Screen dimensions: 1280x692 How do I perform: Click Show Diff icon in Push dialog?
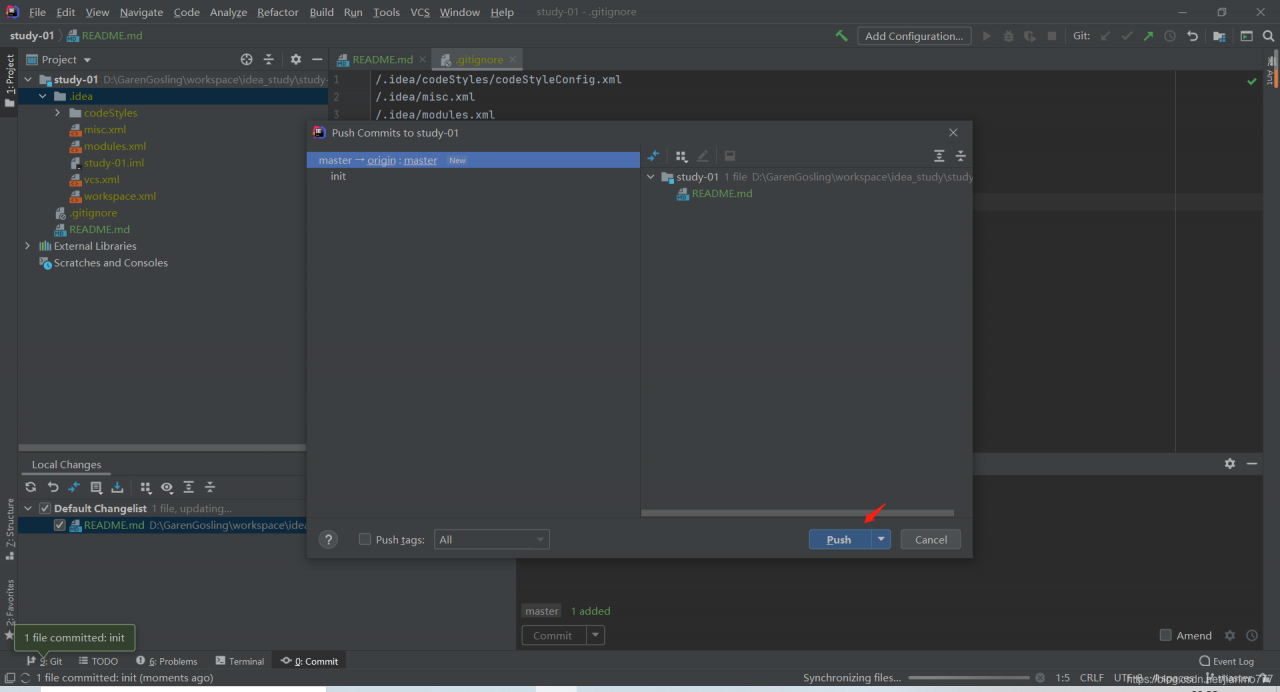pyautogui.click(x=653, y=156)
